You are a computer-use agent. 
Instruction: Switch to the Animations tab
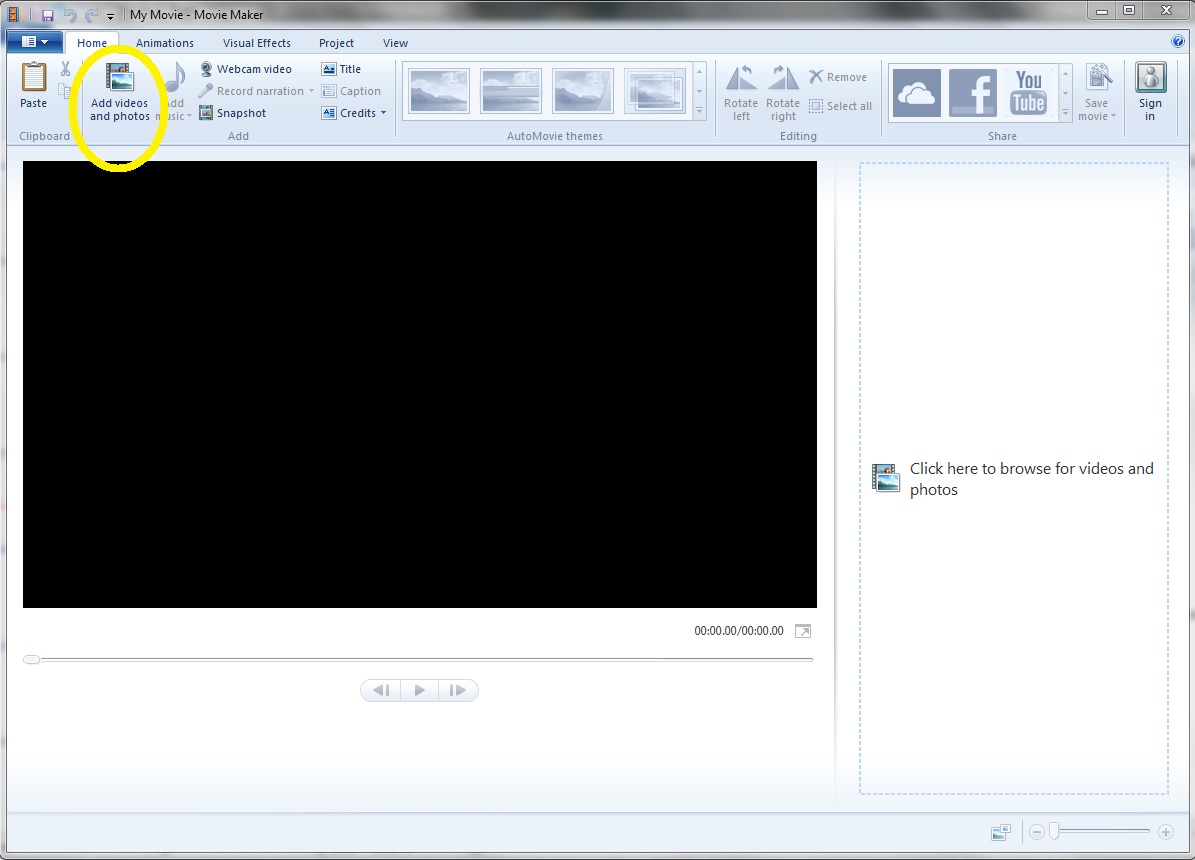click(x=165, y=43)
